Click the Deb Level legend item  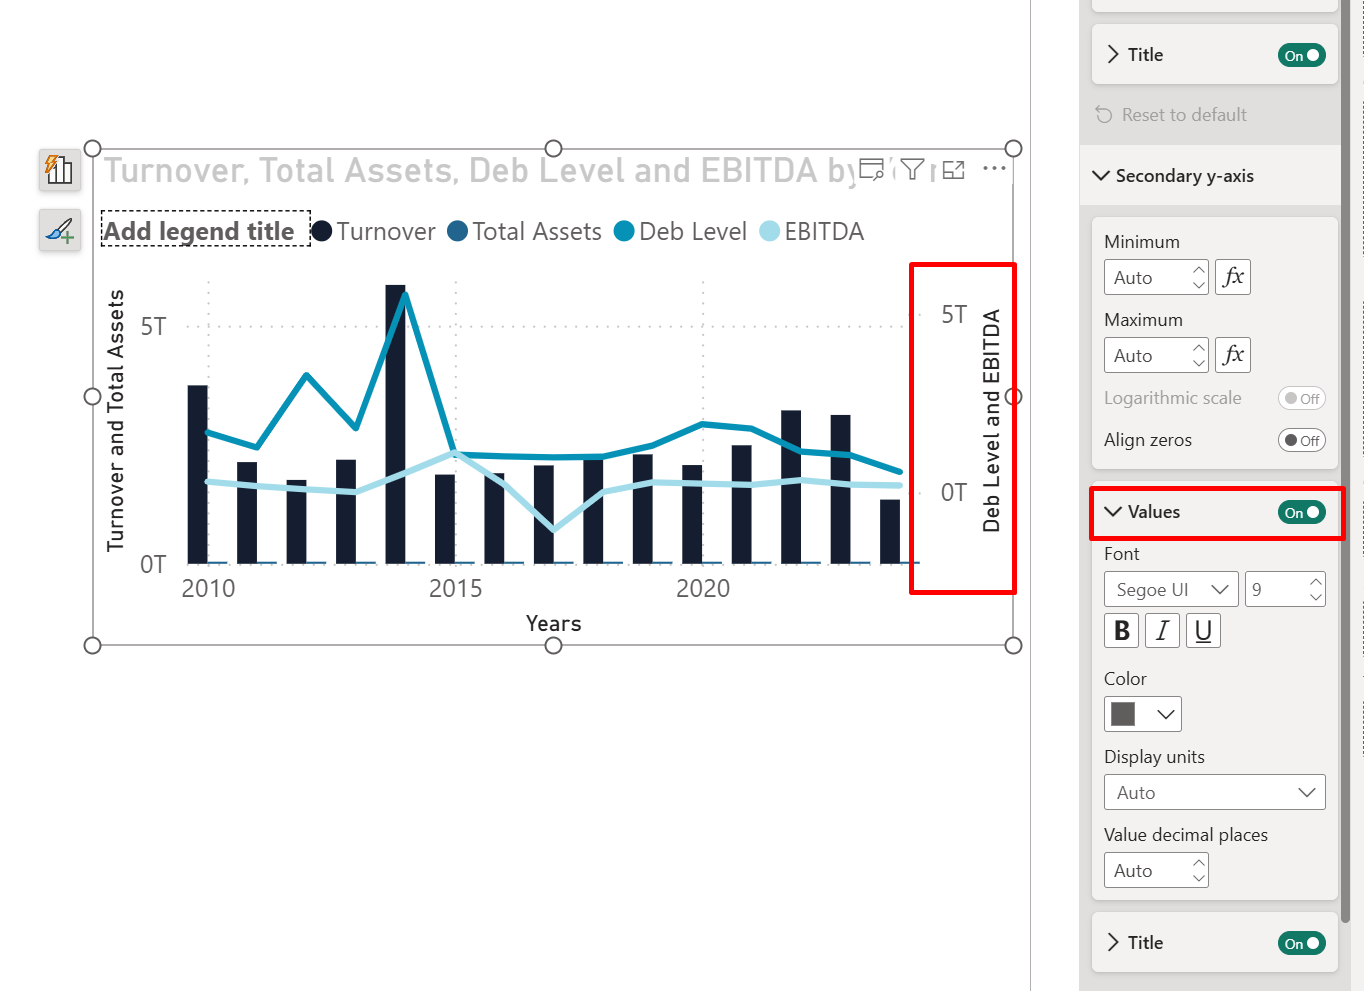(x=681, y=231)
